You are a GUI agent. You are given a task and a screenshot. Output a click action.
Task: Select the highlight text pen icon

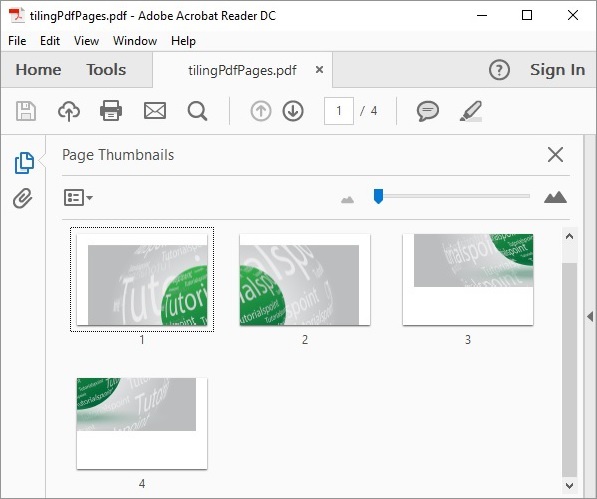tap(471, 111)
